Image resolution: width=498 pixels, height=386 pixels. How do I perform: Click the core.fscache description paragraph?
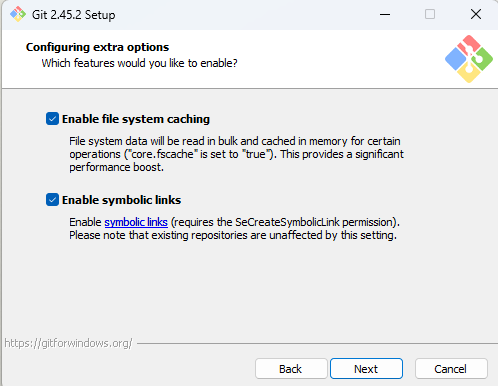pyautogui.click(x=236, y=154)
